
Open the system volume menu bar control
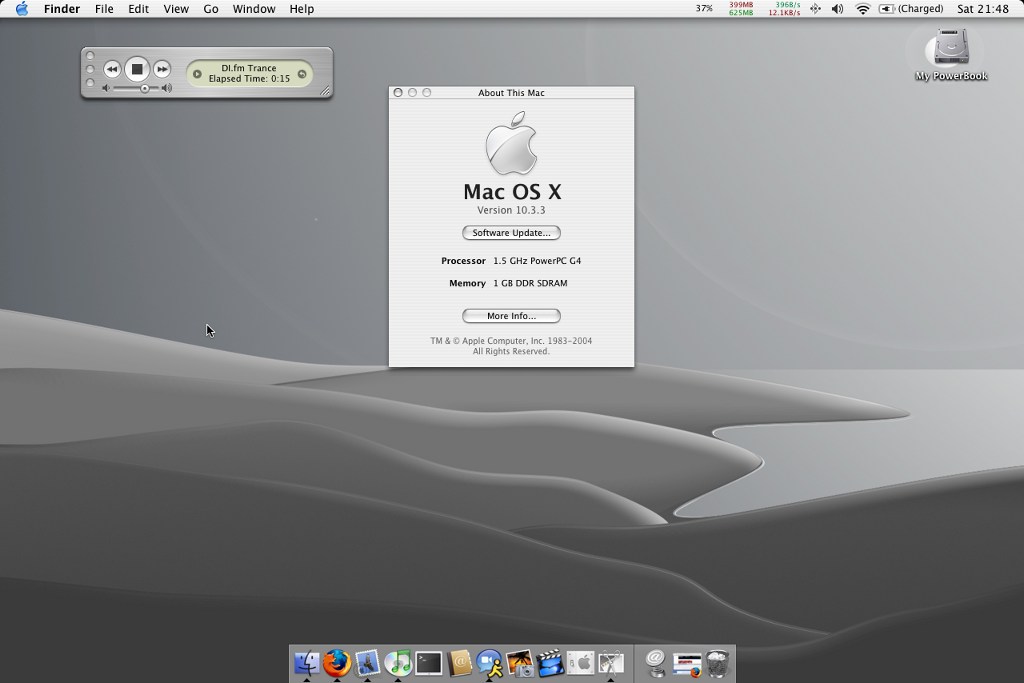point(837,9)
